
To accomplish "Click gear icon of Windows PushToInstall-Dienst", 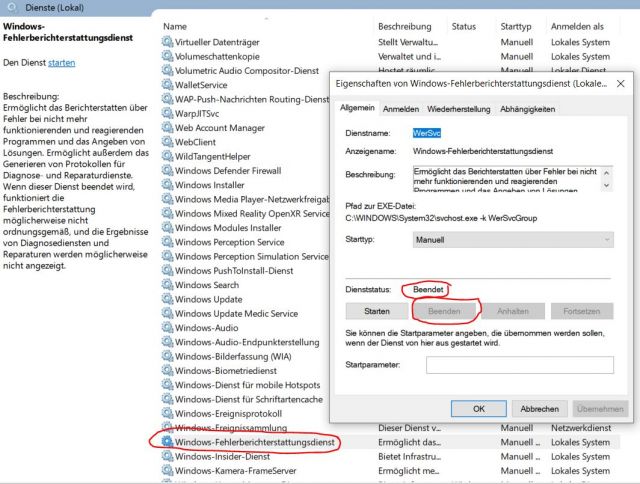I will (x=167, y=270).
